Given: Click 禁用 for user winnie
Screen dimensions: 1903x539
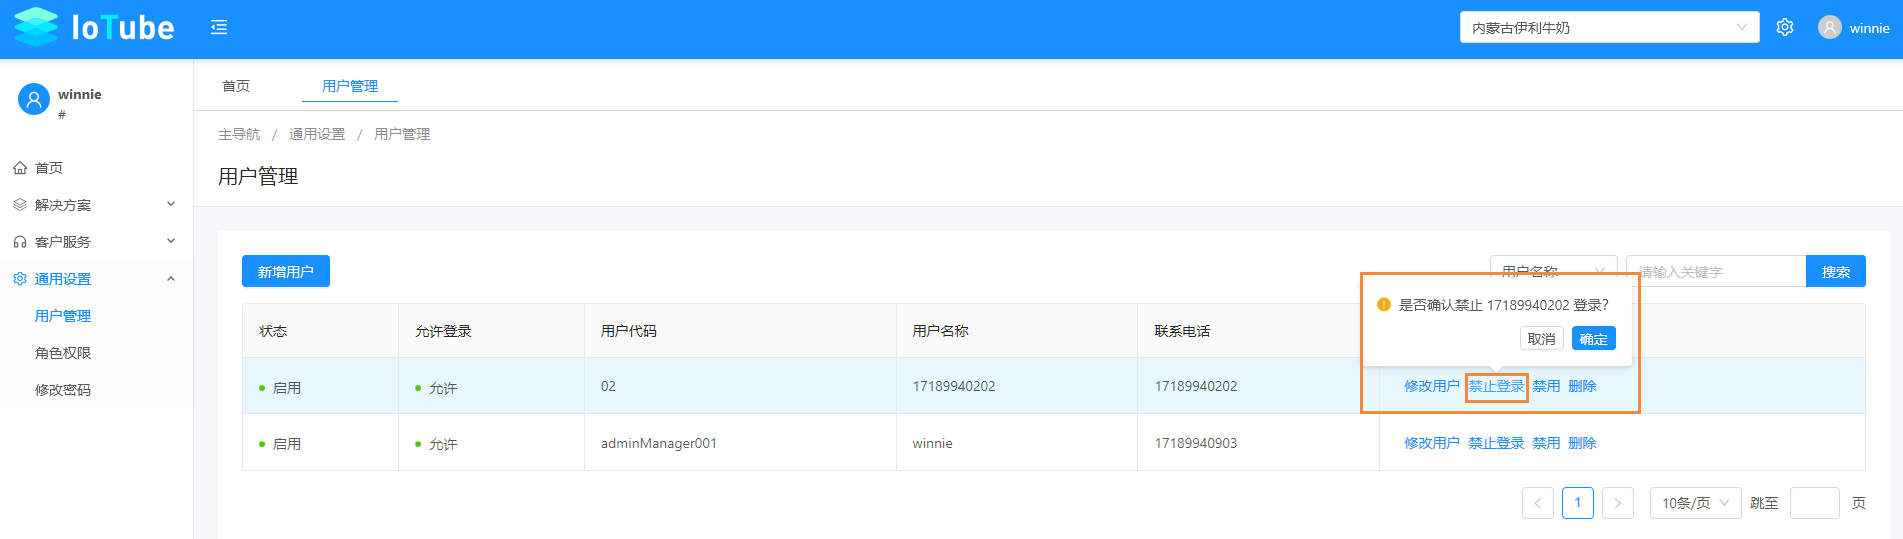Looking at the screenshot, I should click(x=1546, y=443).
